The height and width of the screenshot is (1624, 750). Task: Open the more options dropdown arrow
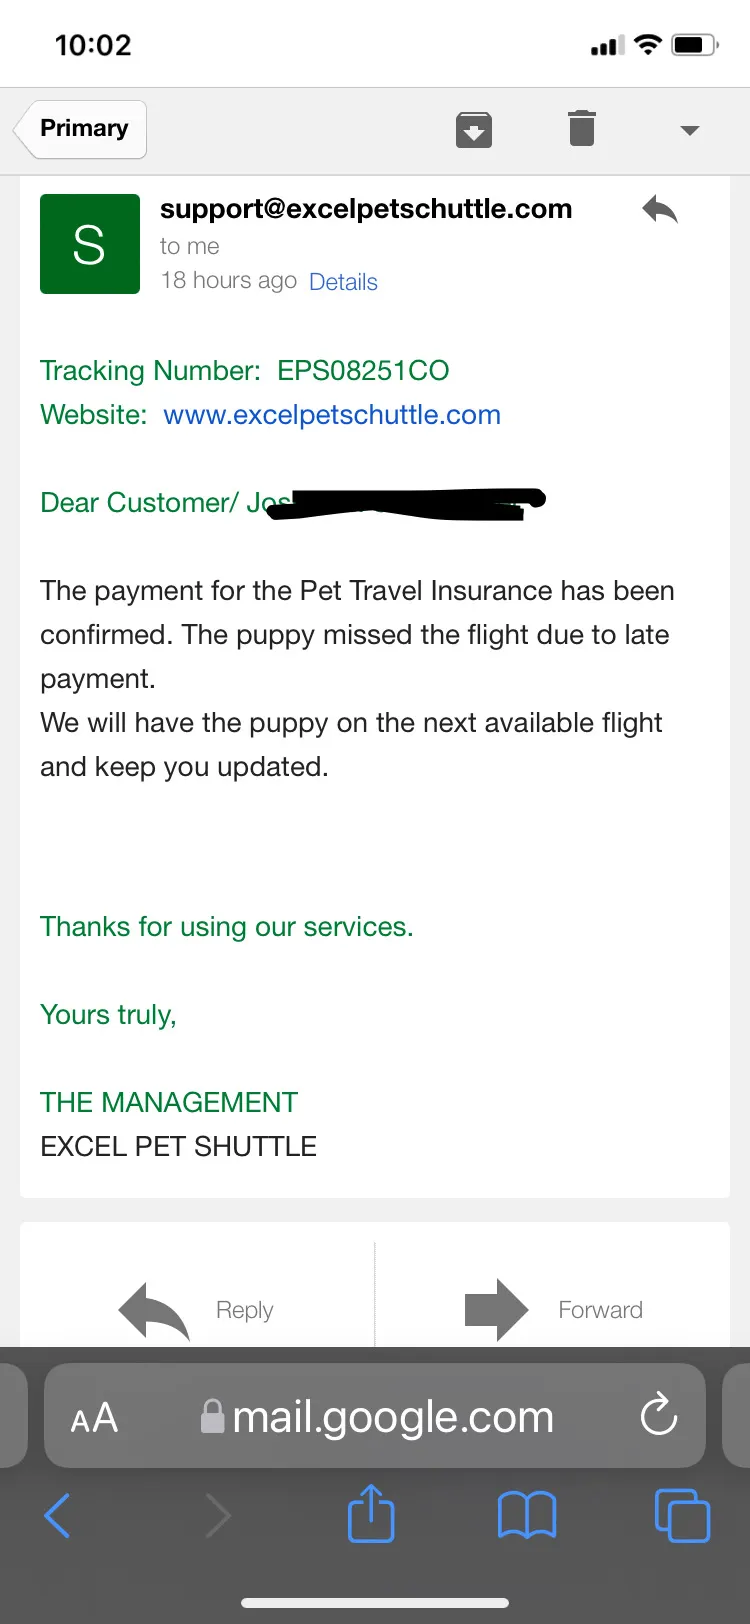[689, 130]
